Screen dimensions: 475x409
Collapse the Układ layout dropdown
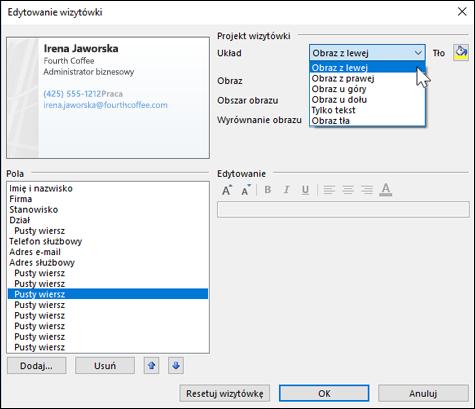367,53
